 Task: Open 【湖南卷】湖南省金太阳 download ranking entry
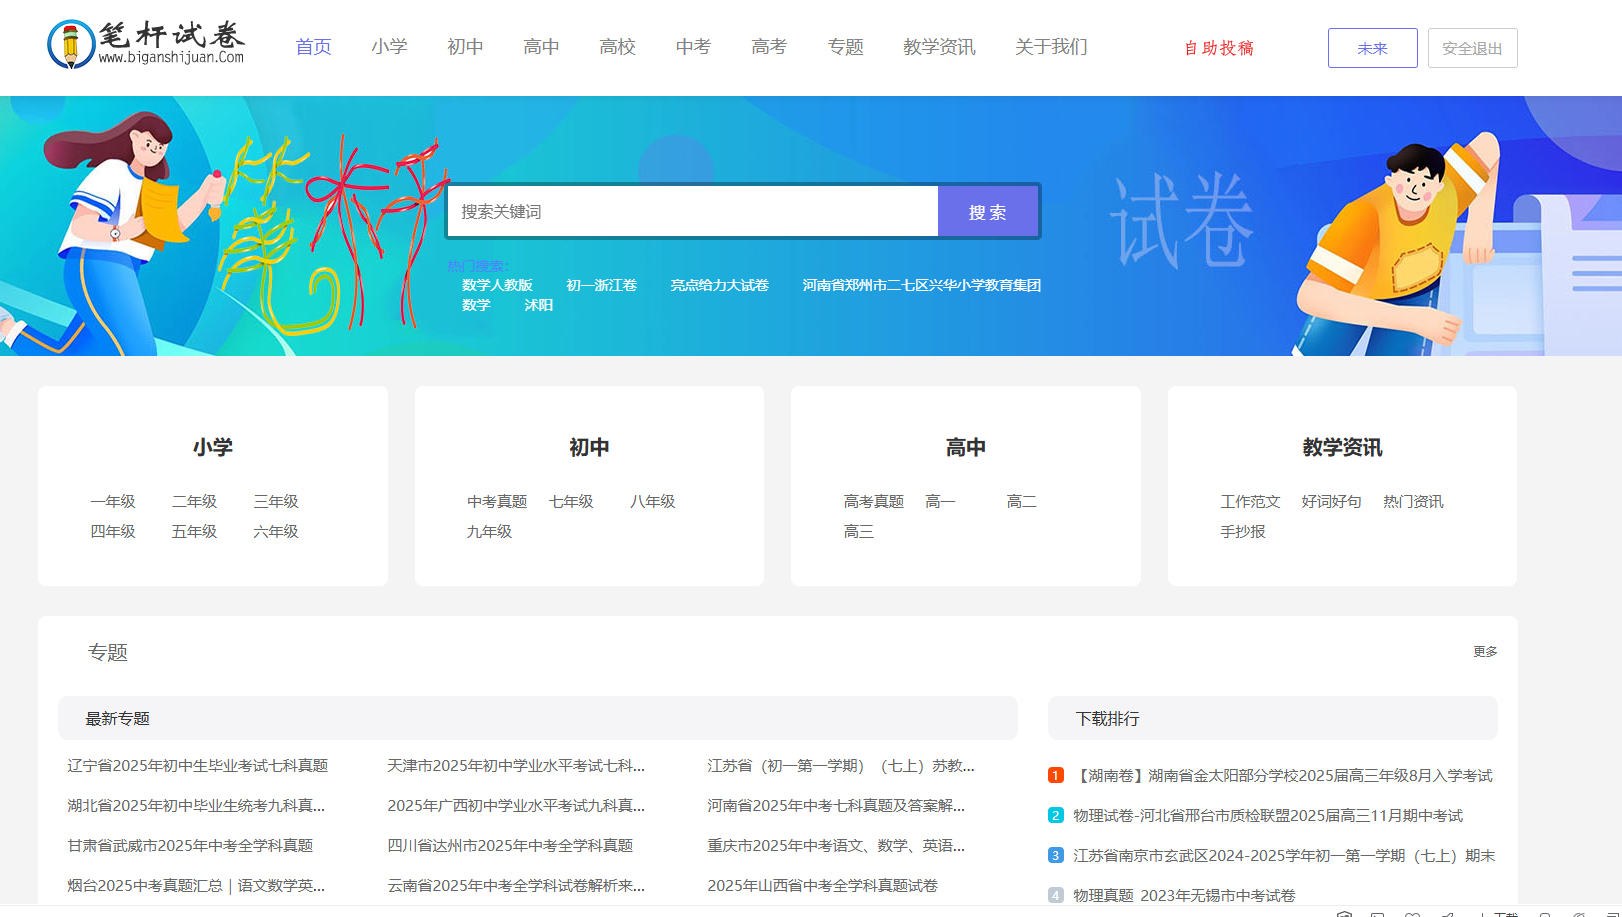point(1283,775)
